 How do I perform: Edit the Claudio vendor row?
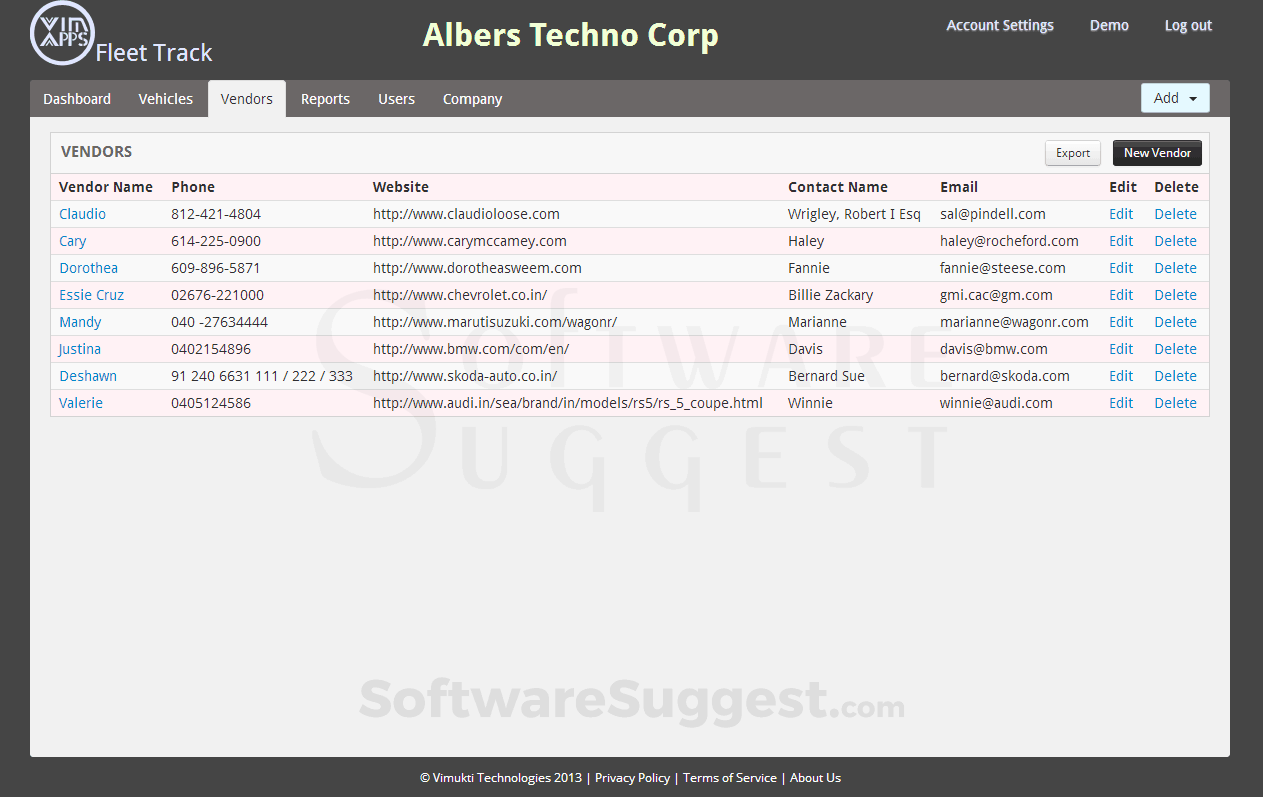pos(1121,214)
